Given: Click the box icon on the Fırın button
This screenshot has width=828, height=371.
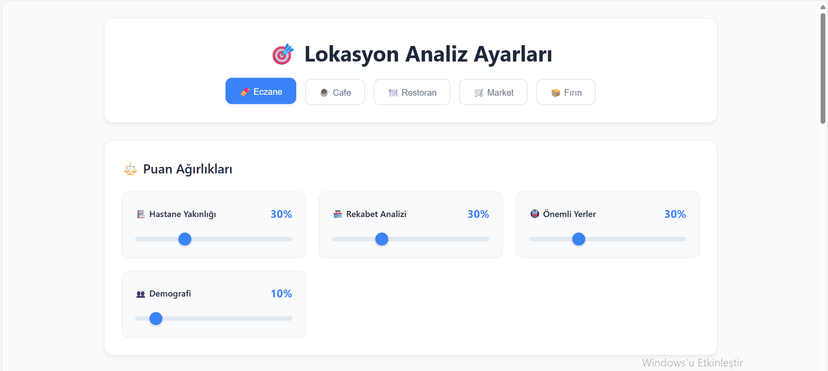Looking at the screenshot, I should [x=555, y=92].
